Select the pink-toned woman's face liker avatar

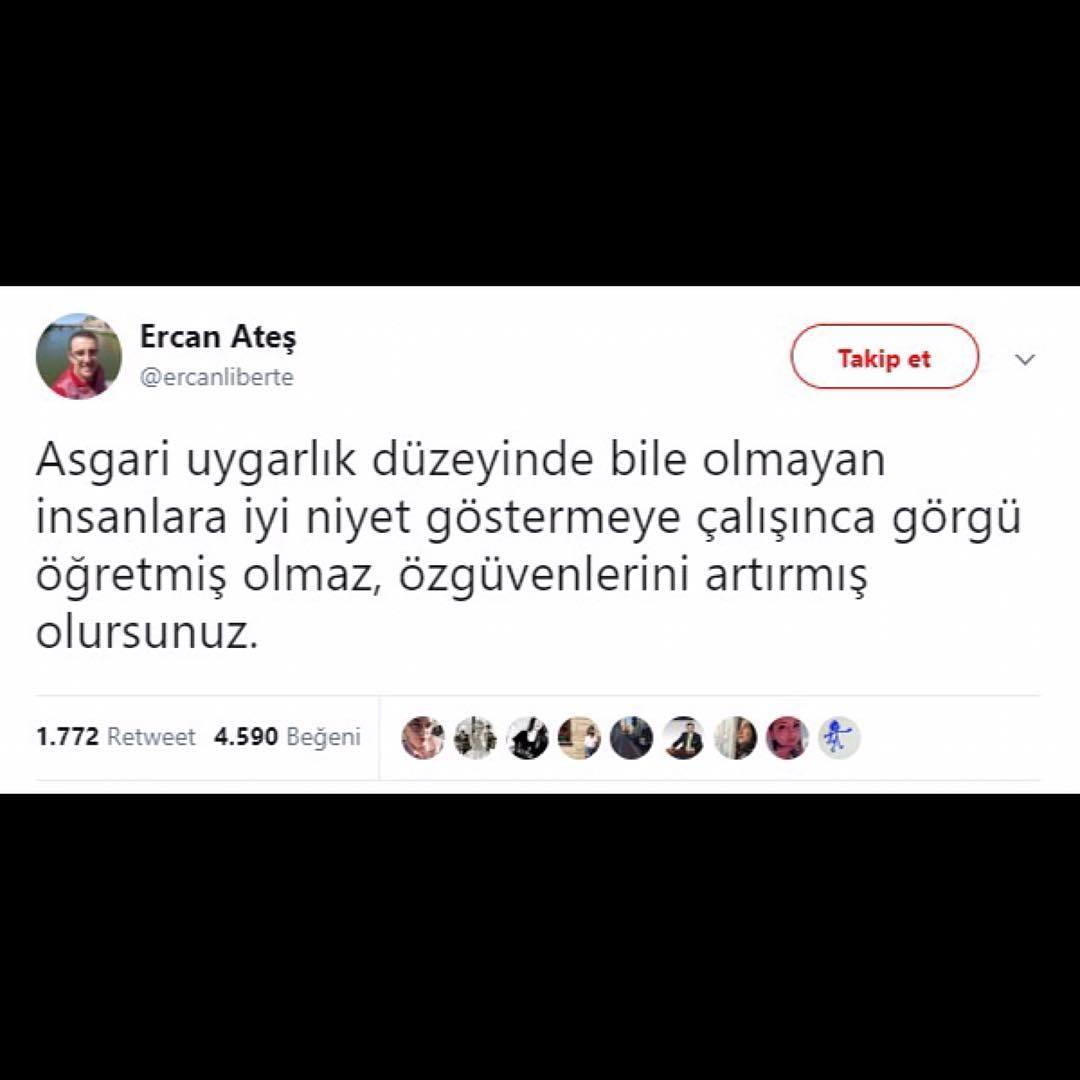click(787, 738)
